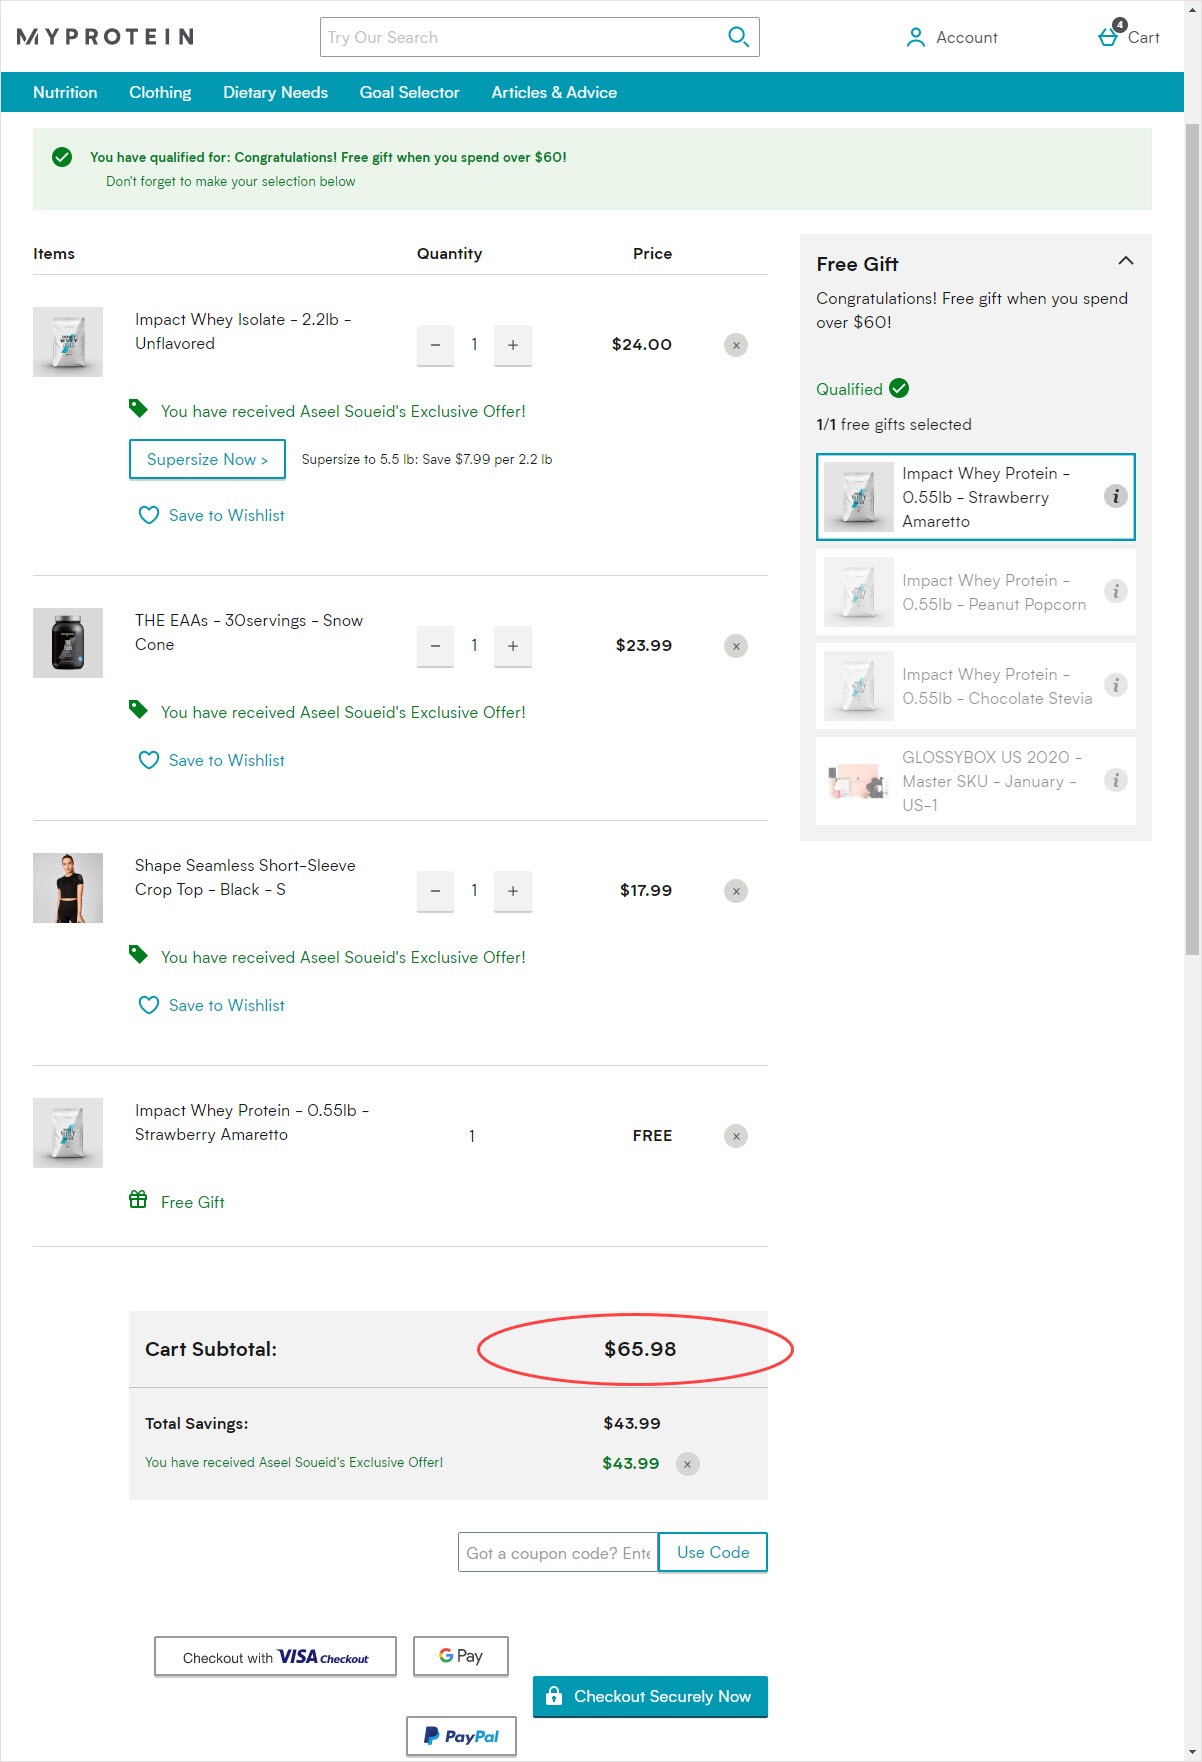
Task: Increase quantity of Impact Whey Isolate
Action: tap(513, 345)
